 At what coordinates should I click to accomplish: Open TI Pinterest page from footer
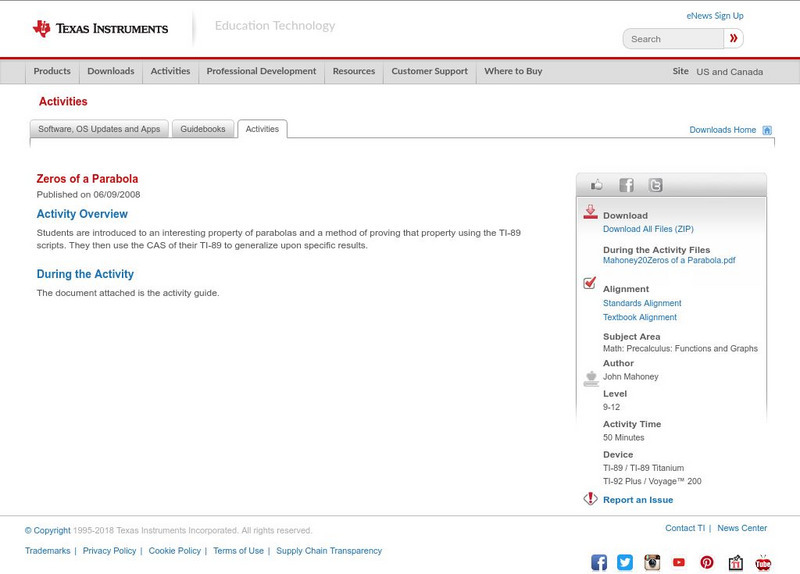tap(707, 562)
